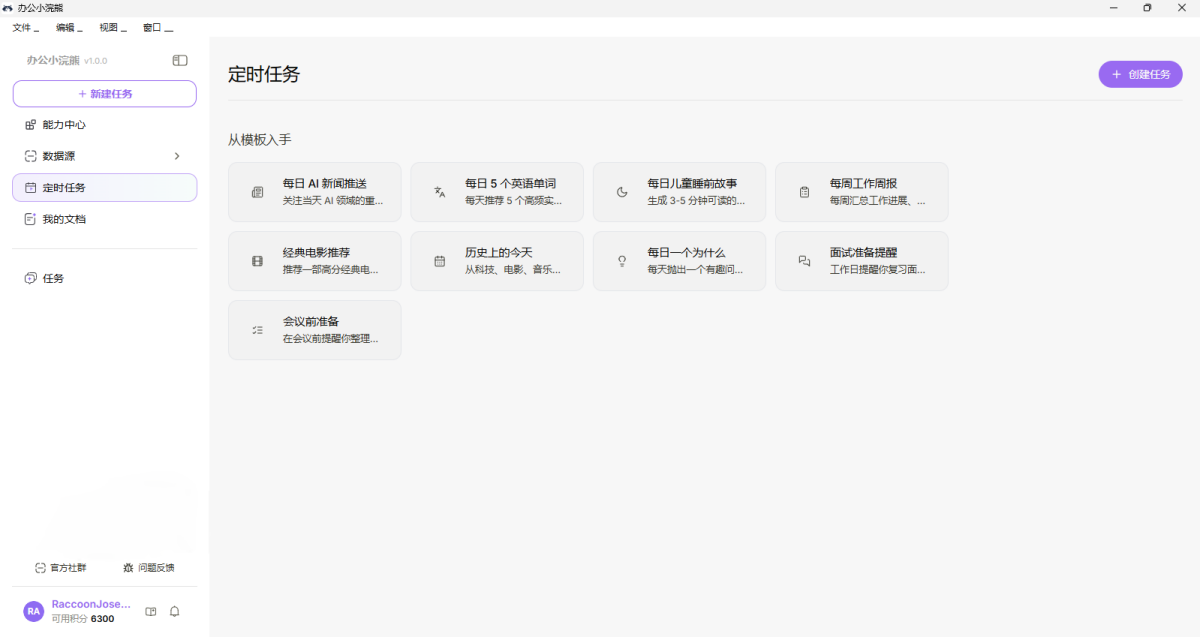Expand the 数据源 chevron arrow
This screenshot has width=1200, height=637.
tap(177, 156)
